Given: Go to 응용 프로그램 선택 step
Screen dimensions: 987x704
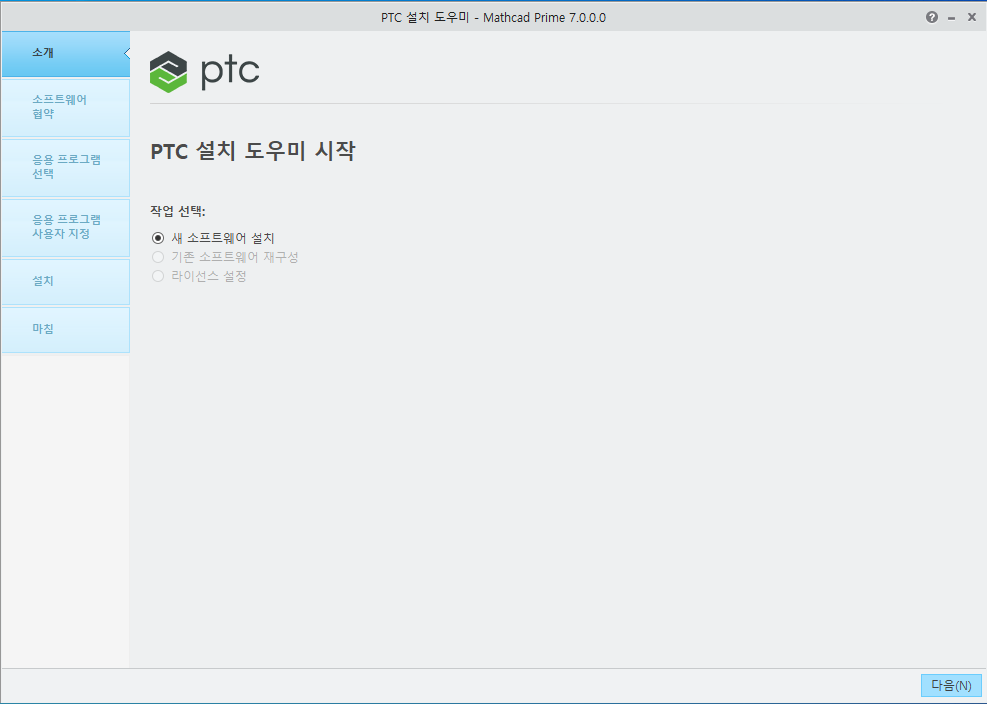Looking at the screenshot, I should click(x=65, y=167).
